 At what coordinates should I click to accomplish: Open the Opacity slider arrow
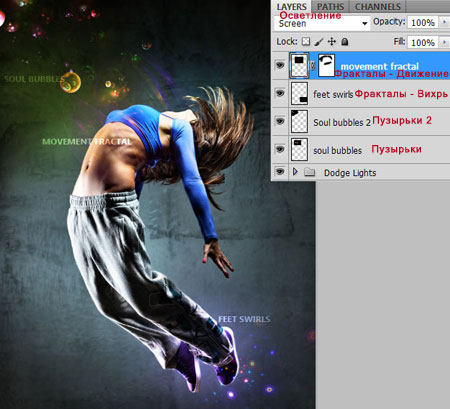pos(444,22)
